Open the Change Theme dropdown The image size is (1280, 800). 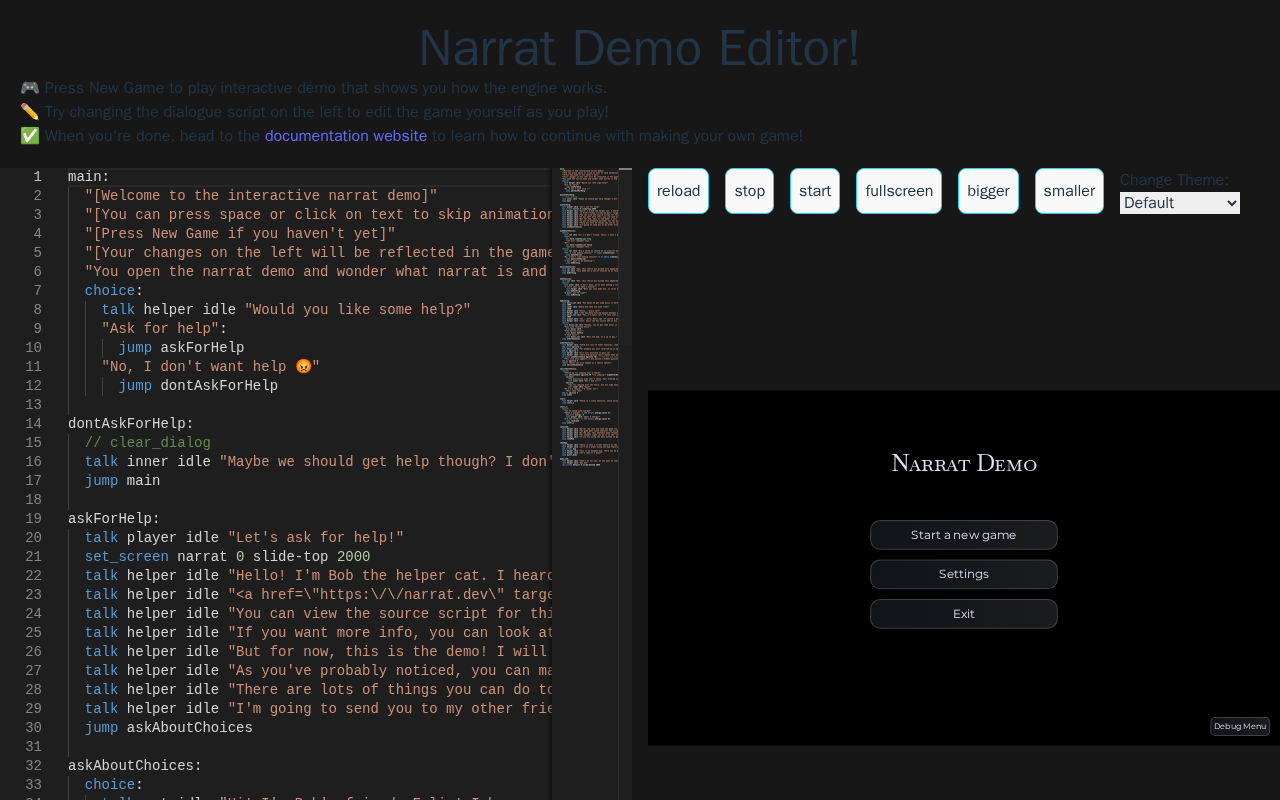point(1179,203)
